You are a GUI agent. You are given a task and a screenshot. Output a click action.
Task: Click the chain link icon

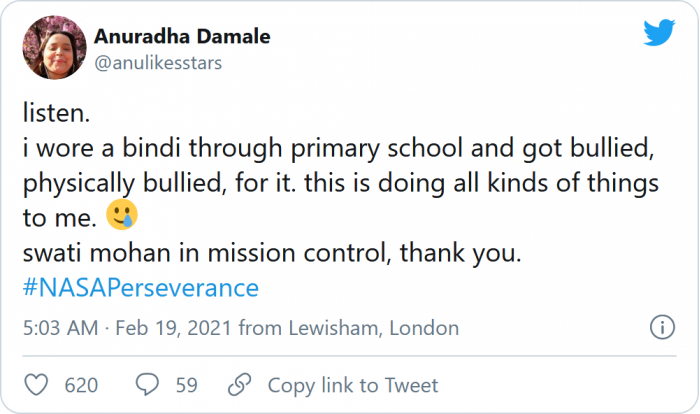tap(239, 384)
